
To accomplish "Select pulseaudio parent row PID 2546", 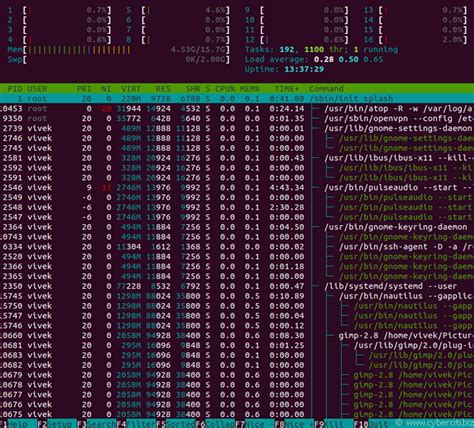I will [237, 187].
